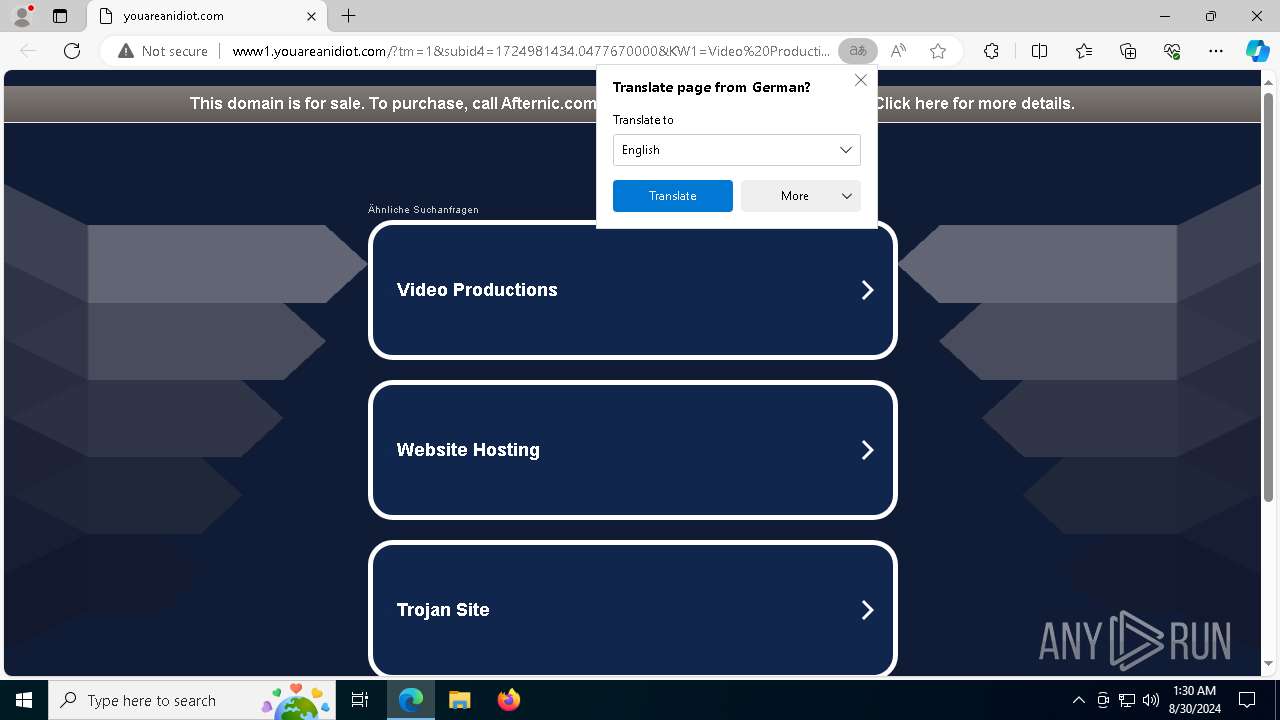Click the taskbar search box
The width and height of the screenshot is (1280, 720).
192,700
